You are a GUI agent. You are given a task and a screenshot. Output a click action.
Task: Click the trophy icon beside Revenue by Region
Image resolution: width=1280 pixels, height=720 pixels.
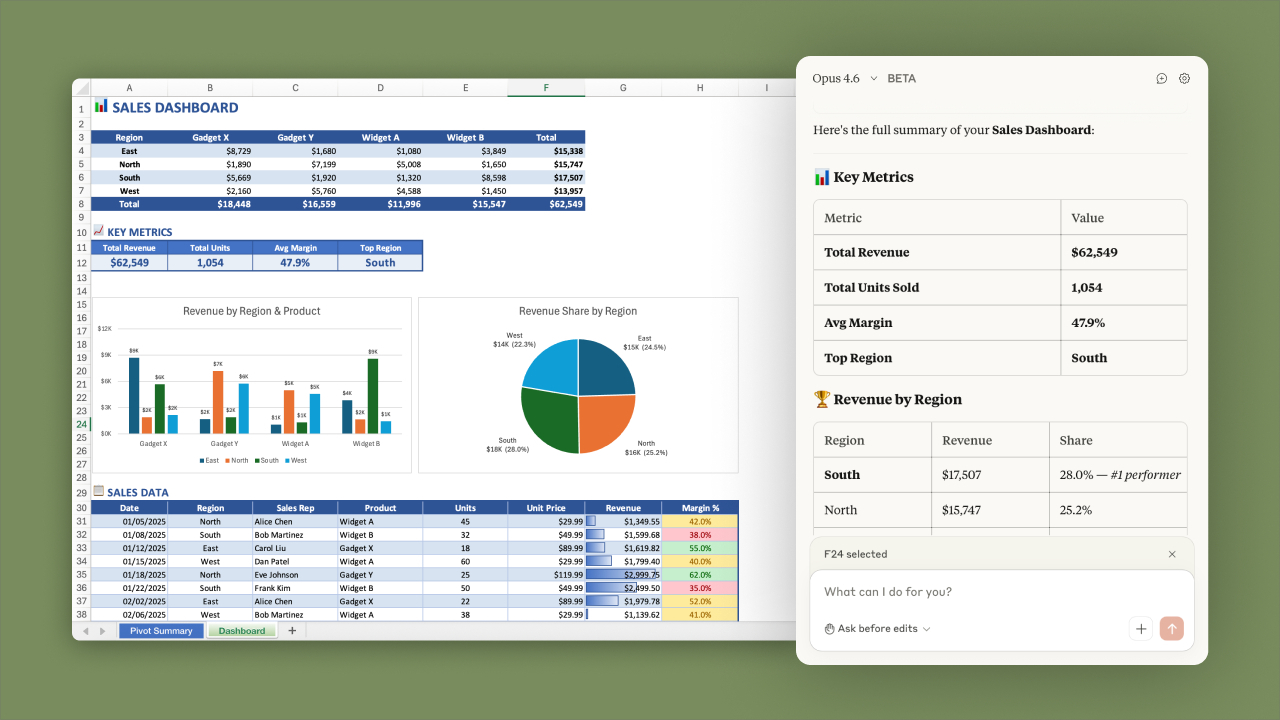[824, 399]
